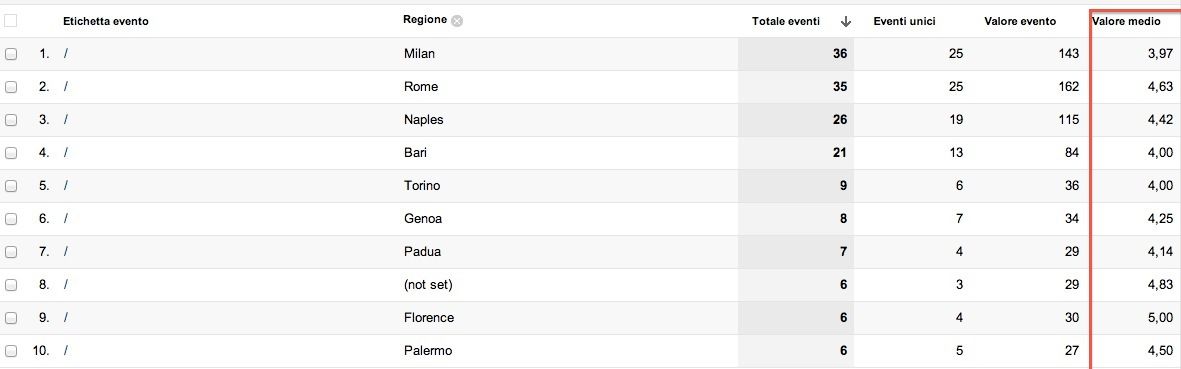The width and height of the screenshot is (1181, 369).
Task: Click the Regione column header
Action: [x=425, y=20]
